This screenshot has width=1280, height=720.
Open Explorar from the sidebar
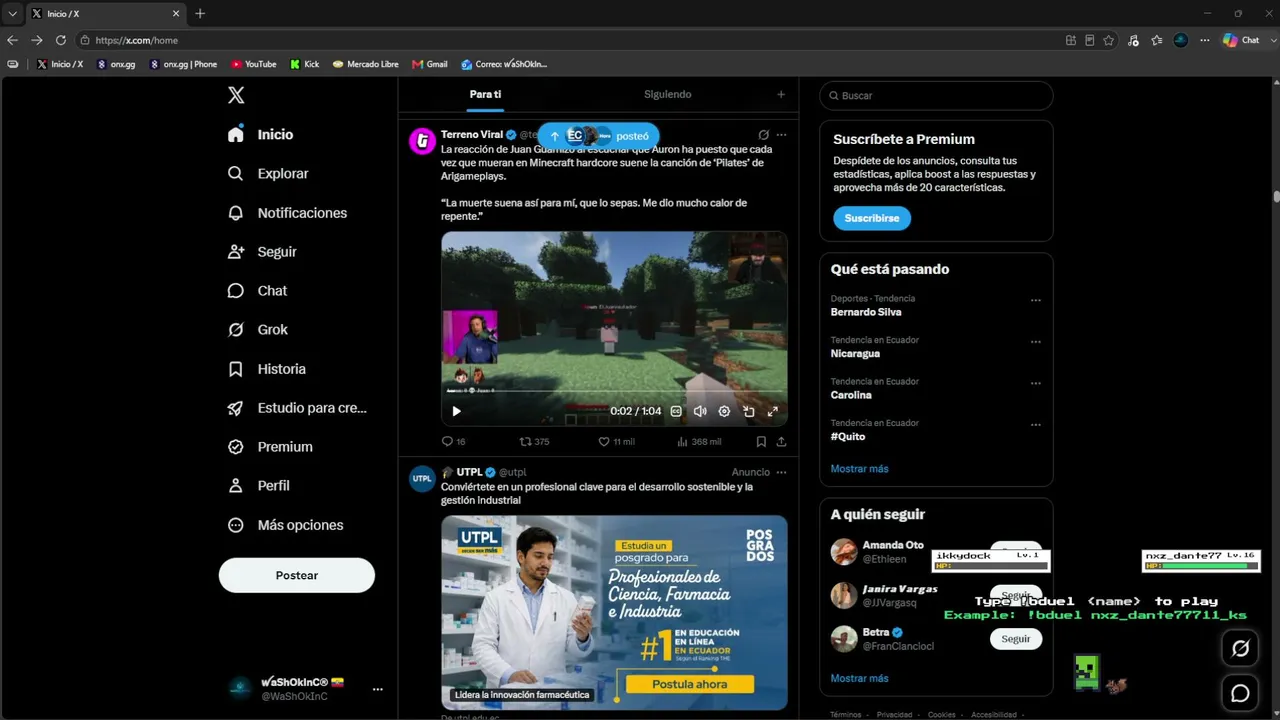click(268, 173)
